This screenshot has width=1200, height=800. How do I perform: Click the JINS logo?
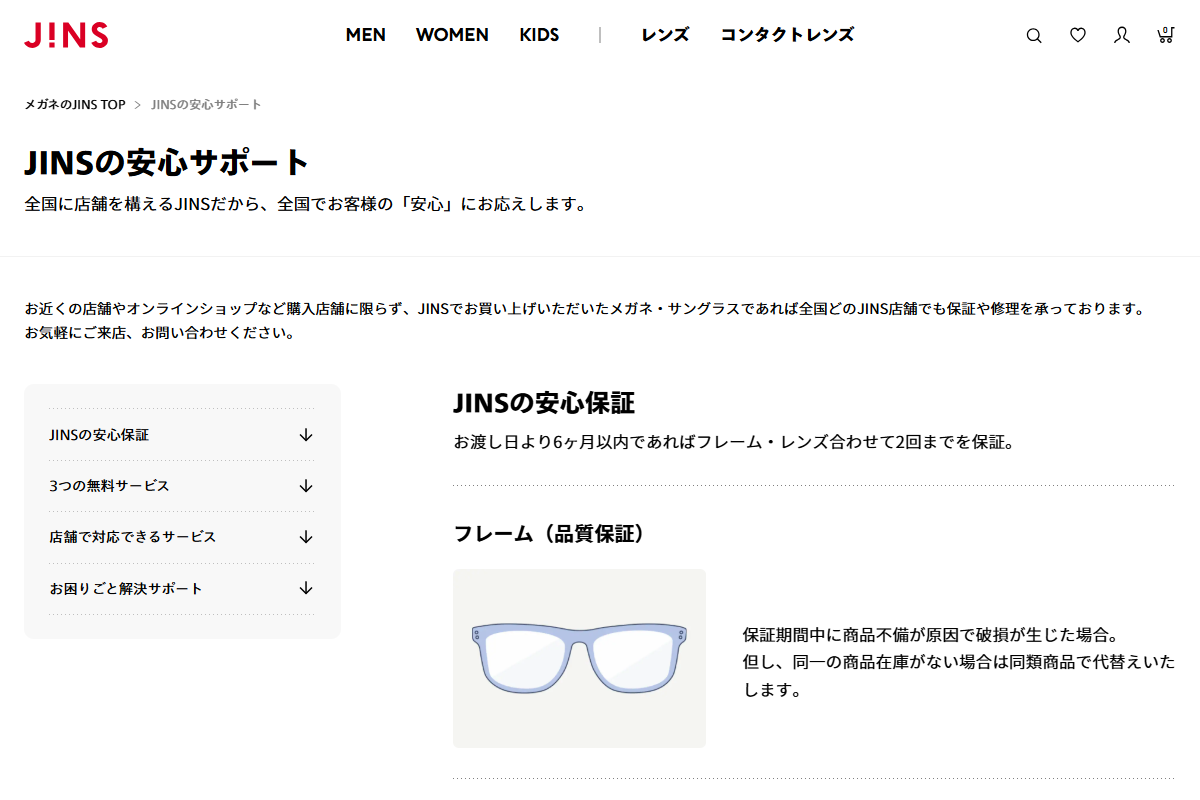pyautogui.click(x=66, y=35)
